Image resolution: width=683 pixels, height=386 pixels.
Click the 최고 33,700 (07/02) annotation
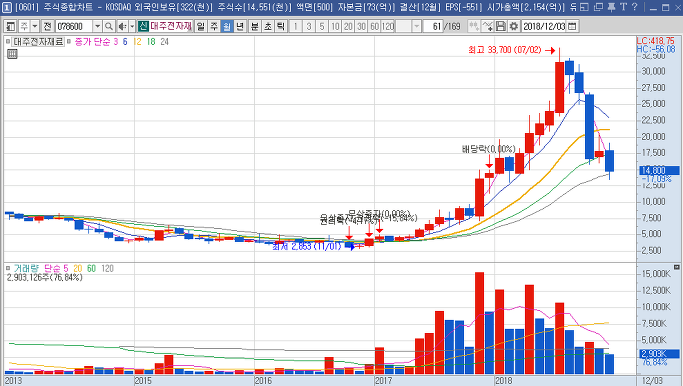[x=505, y=50]
